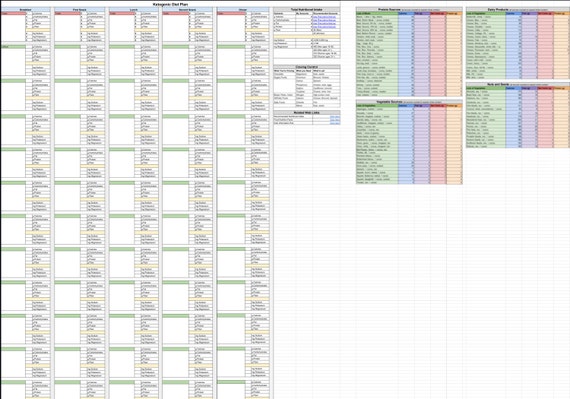Click the Lunch column header
The image size is (570, 399).
(x=133, y=10)
